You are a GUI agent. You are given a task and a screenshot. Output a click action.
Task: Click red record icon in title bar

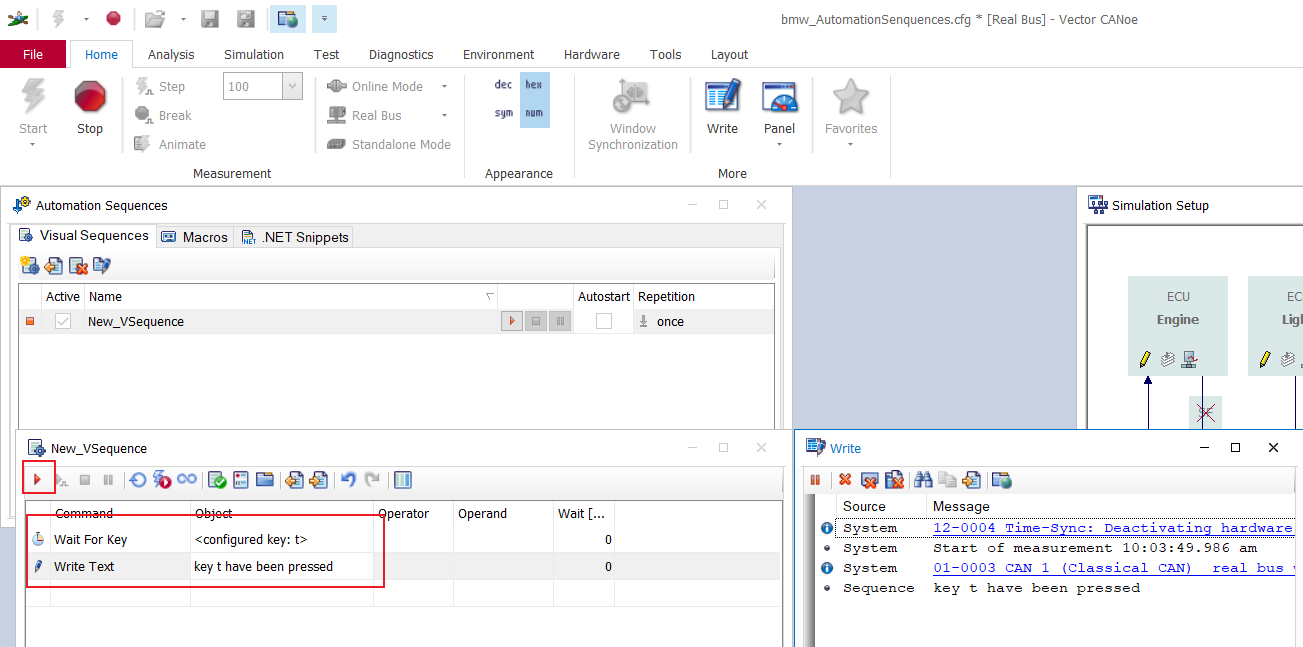click(113, 18)
